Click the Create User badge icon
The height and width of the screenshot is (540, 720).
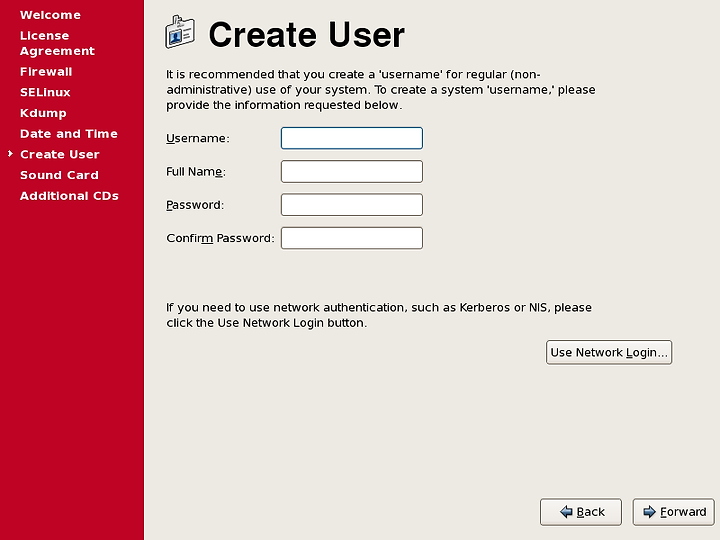coord(180,32)
